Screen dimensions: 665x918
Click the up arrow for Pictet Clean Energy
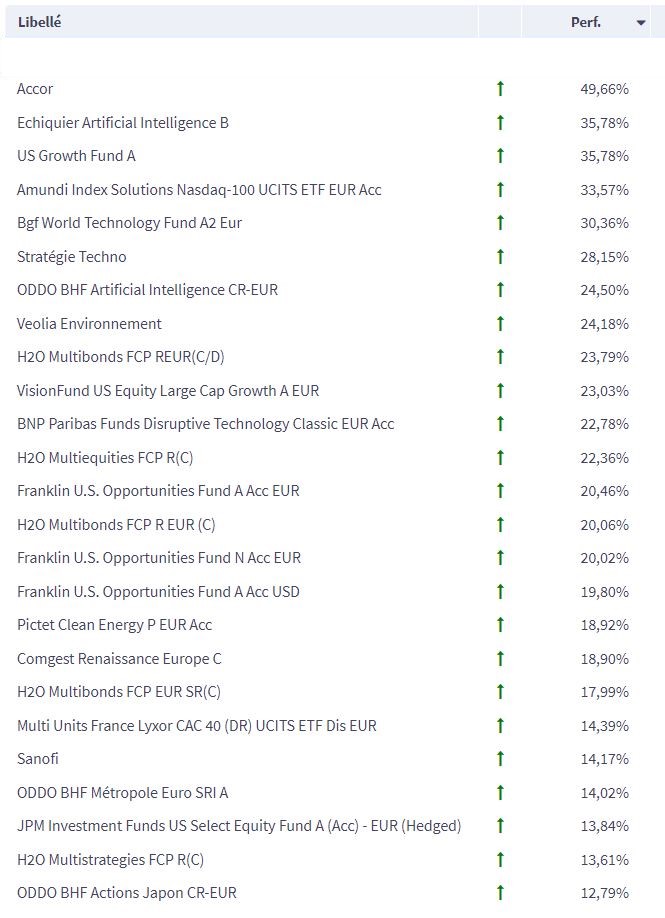500,625
